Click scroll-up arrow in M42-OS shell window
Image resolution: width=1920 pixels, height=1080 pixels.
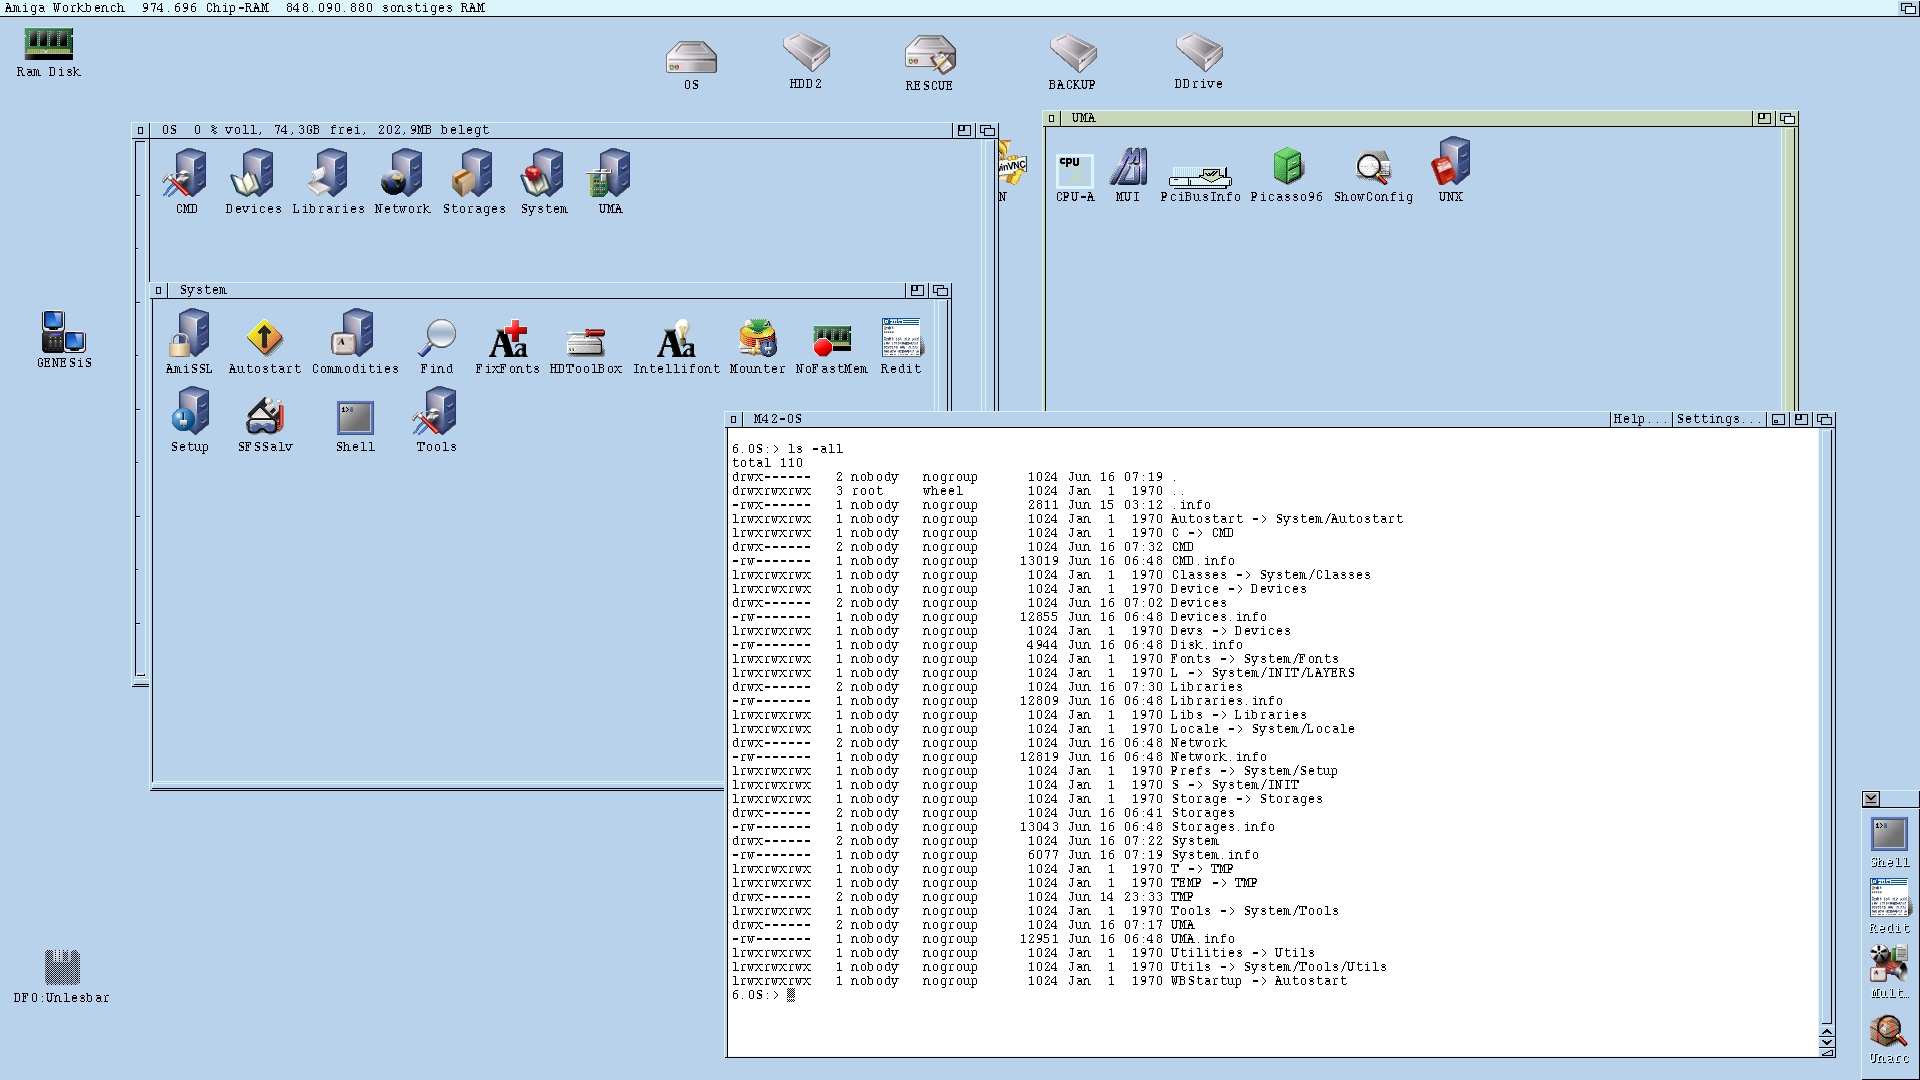coord(1827,1031)
